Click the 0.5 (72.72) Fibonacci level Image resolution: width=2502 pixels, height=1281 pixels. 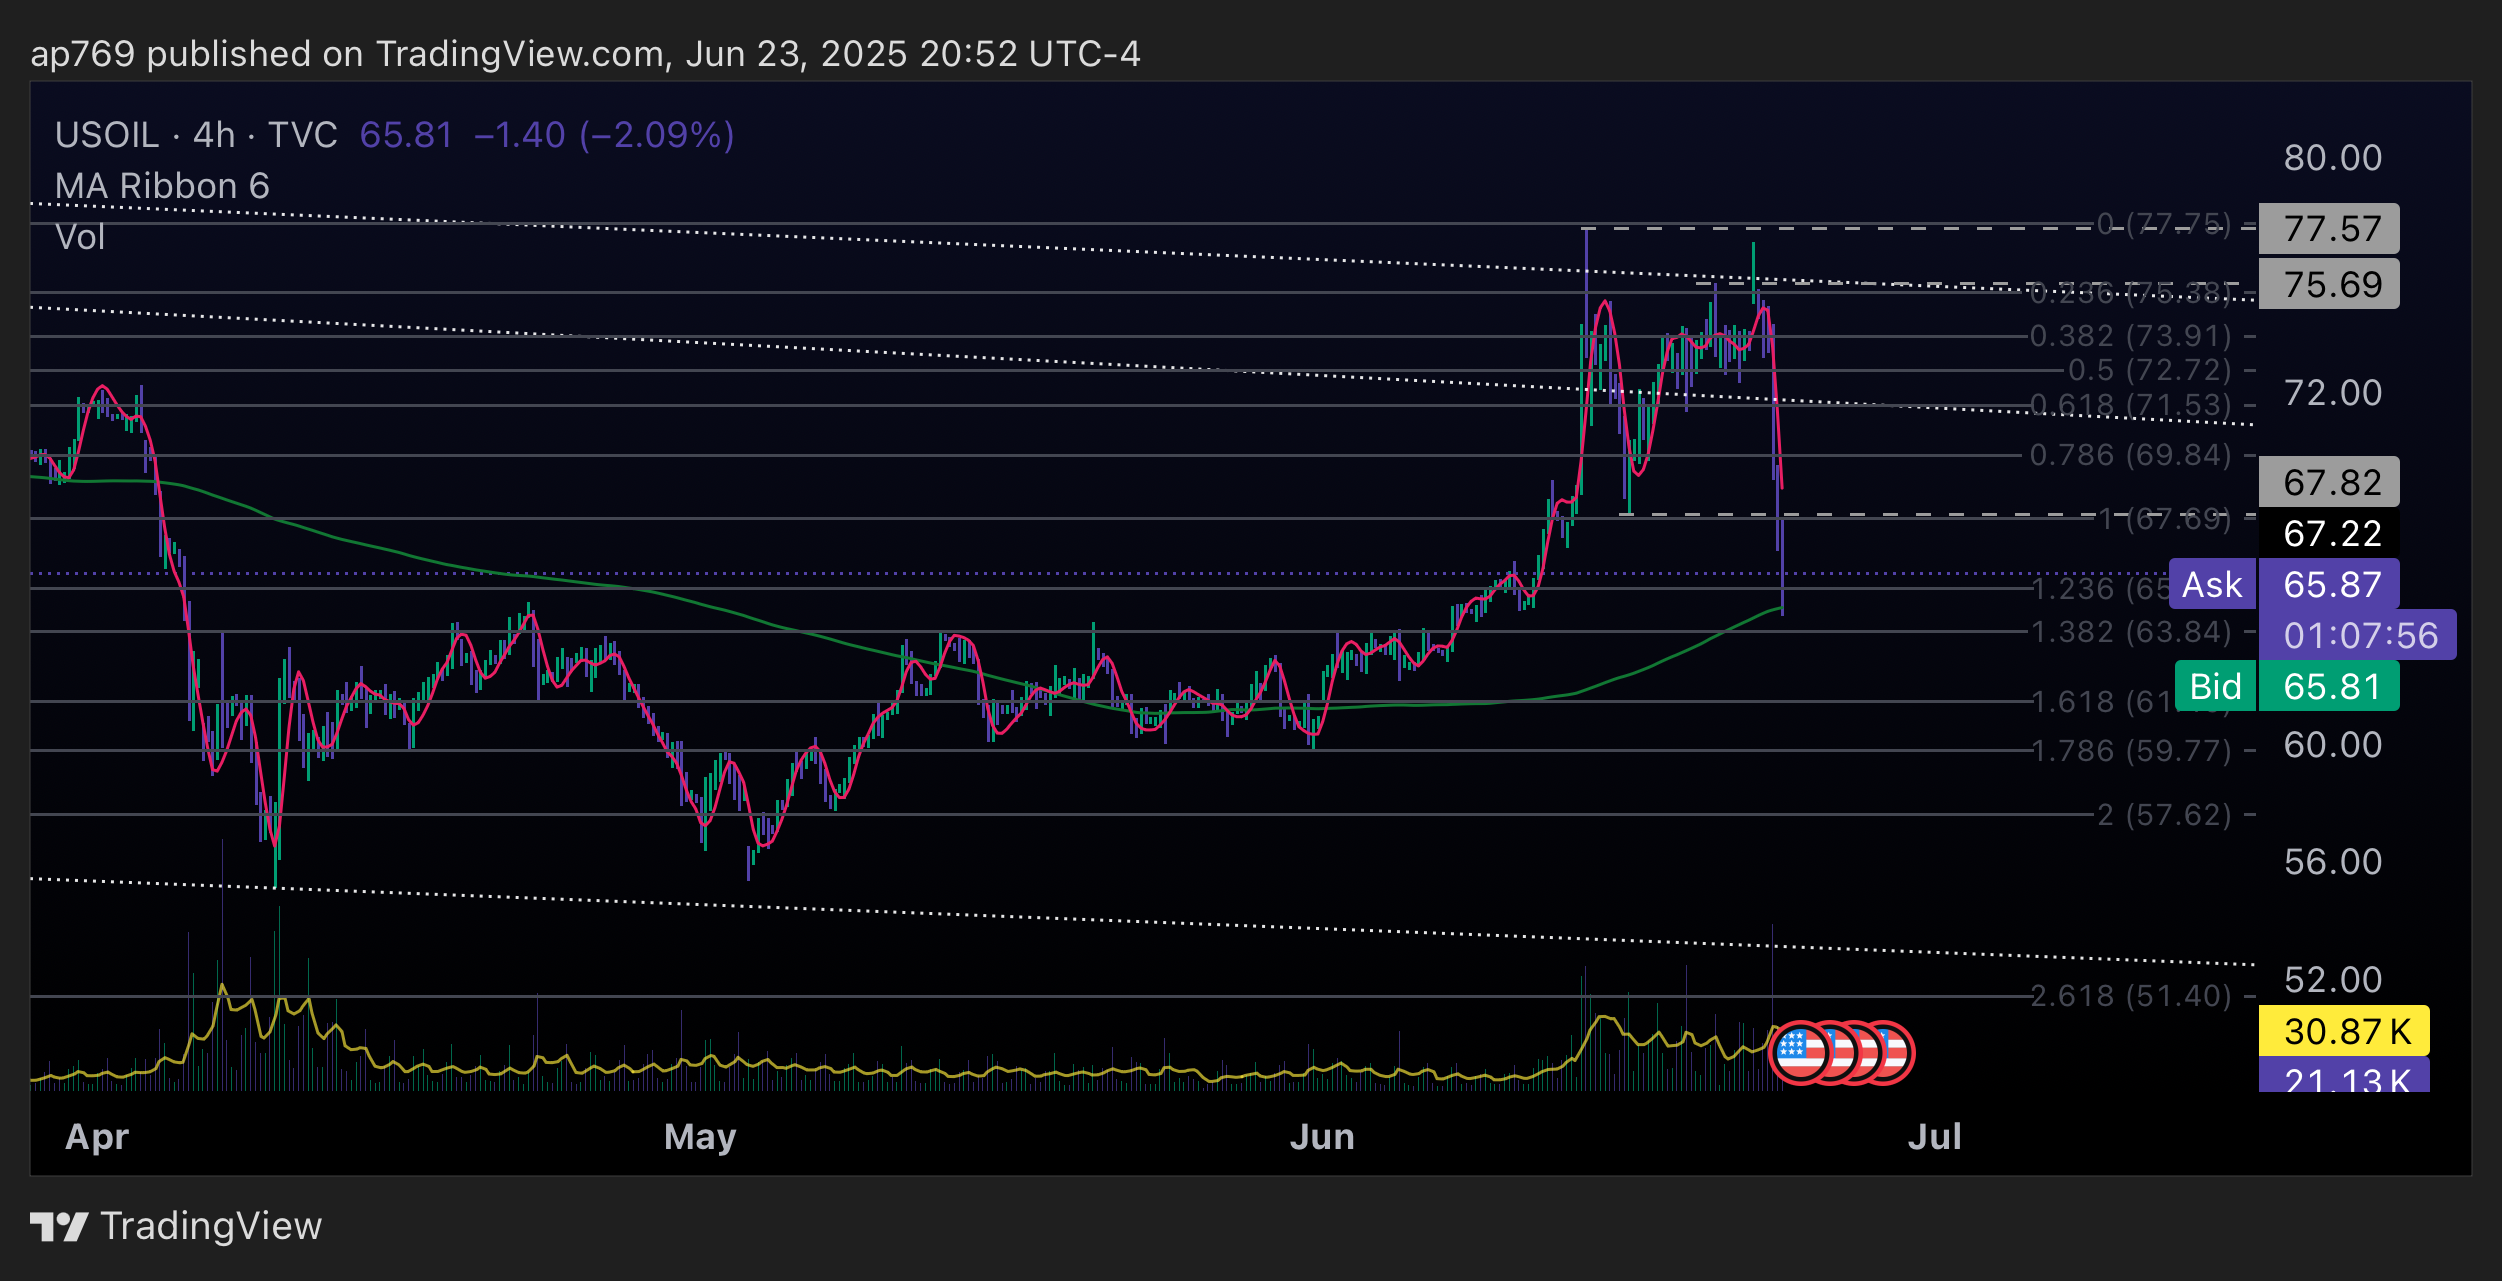pyautogui.click(x=2150, y=370)
